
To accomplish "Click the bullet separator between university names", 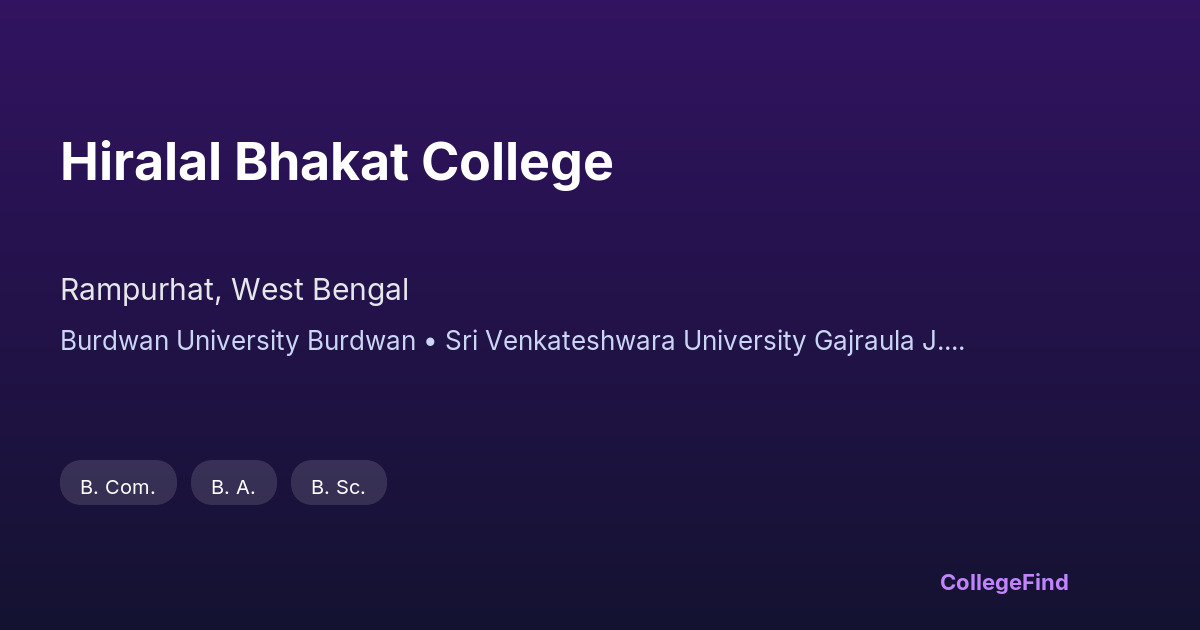I will click(x=430, y=341).
